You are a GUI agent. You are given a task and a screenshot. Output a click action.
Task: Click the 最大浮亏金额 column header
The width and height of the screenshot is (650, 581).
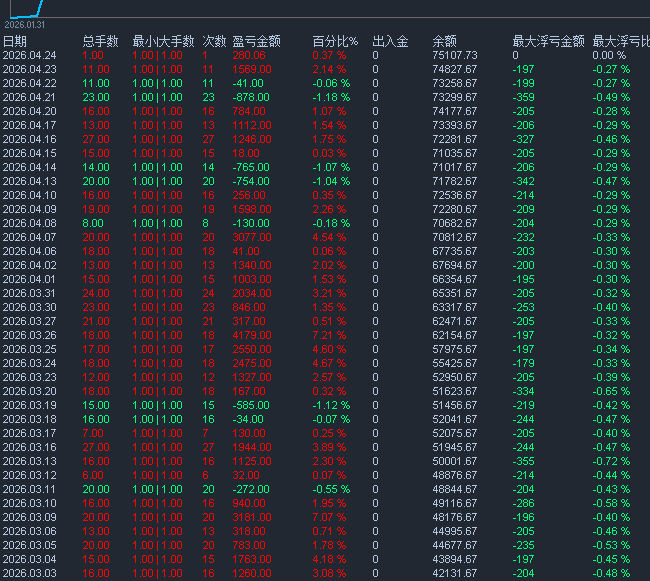point(546,41)
